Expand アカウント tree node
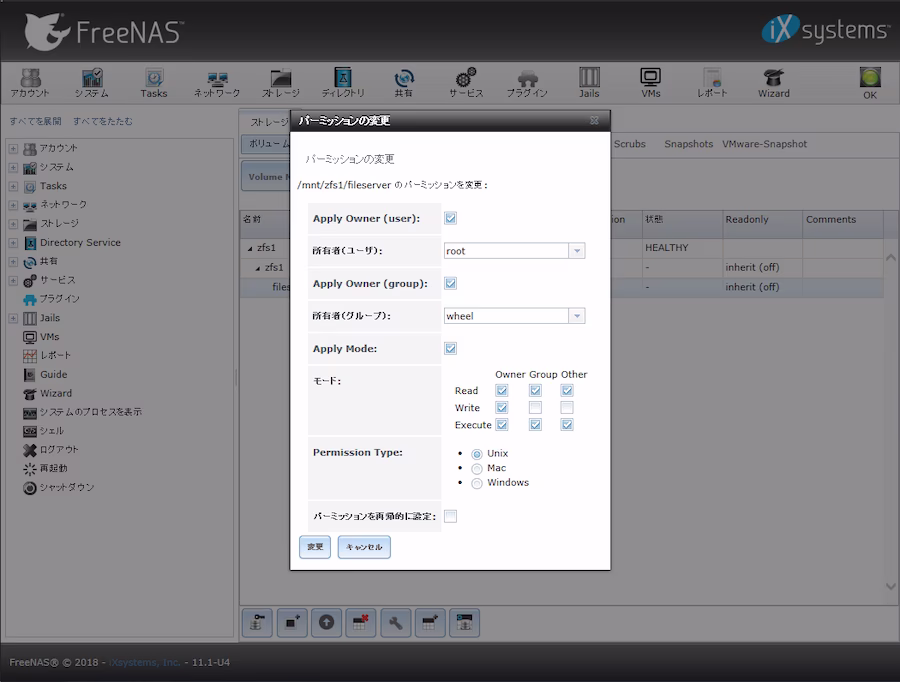This screenshot has height=682, width=900. (x=13, y=148)
